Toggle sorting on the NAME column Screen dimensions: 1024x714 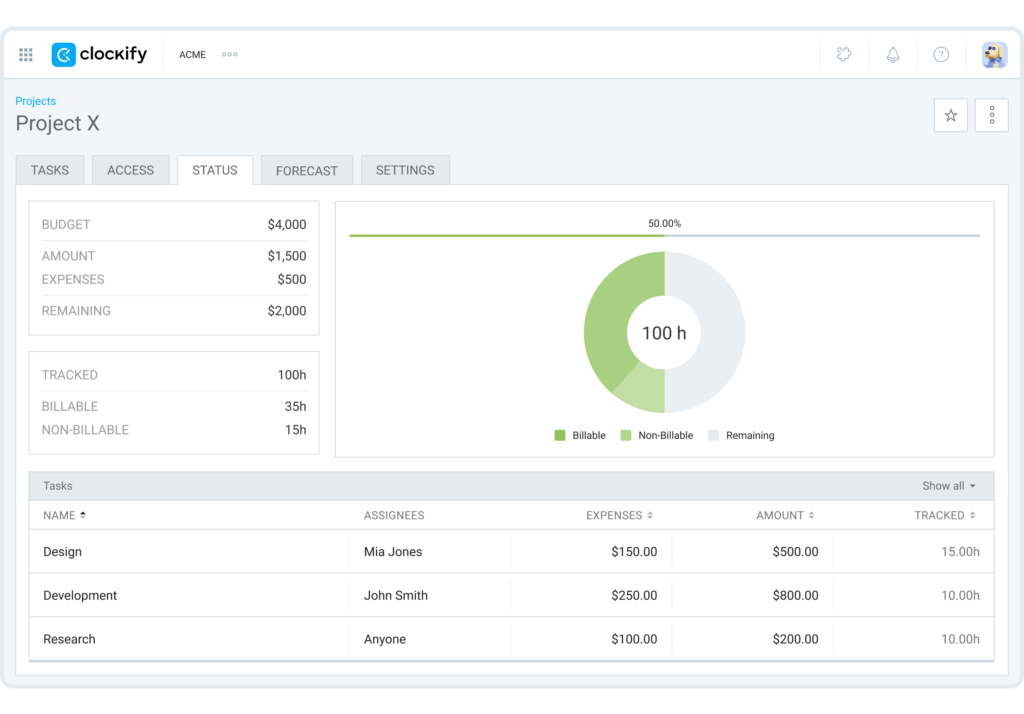coord(64,515)
